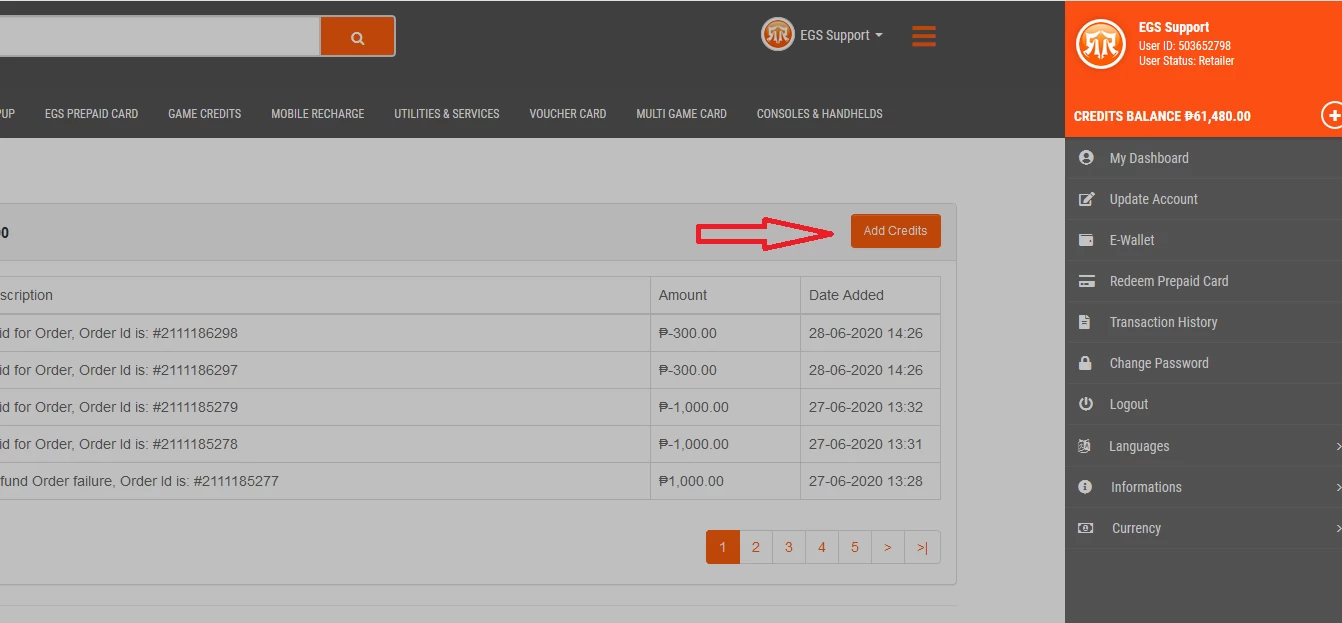Click the Amount column header
Screen dimensions: 1342x623
coord(725,295)
